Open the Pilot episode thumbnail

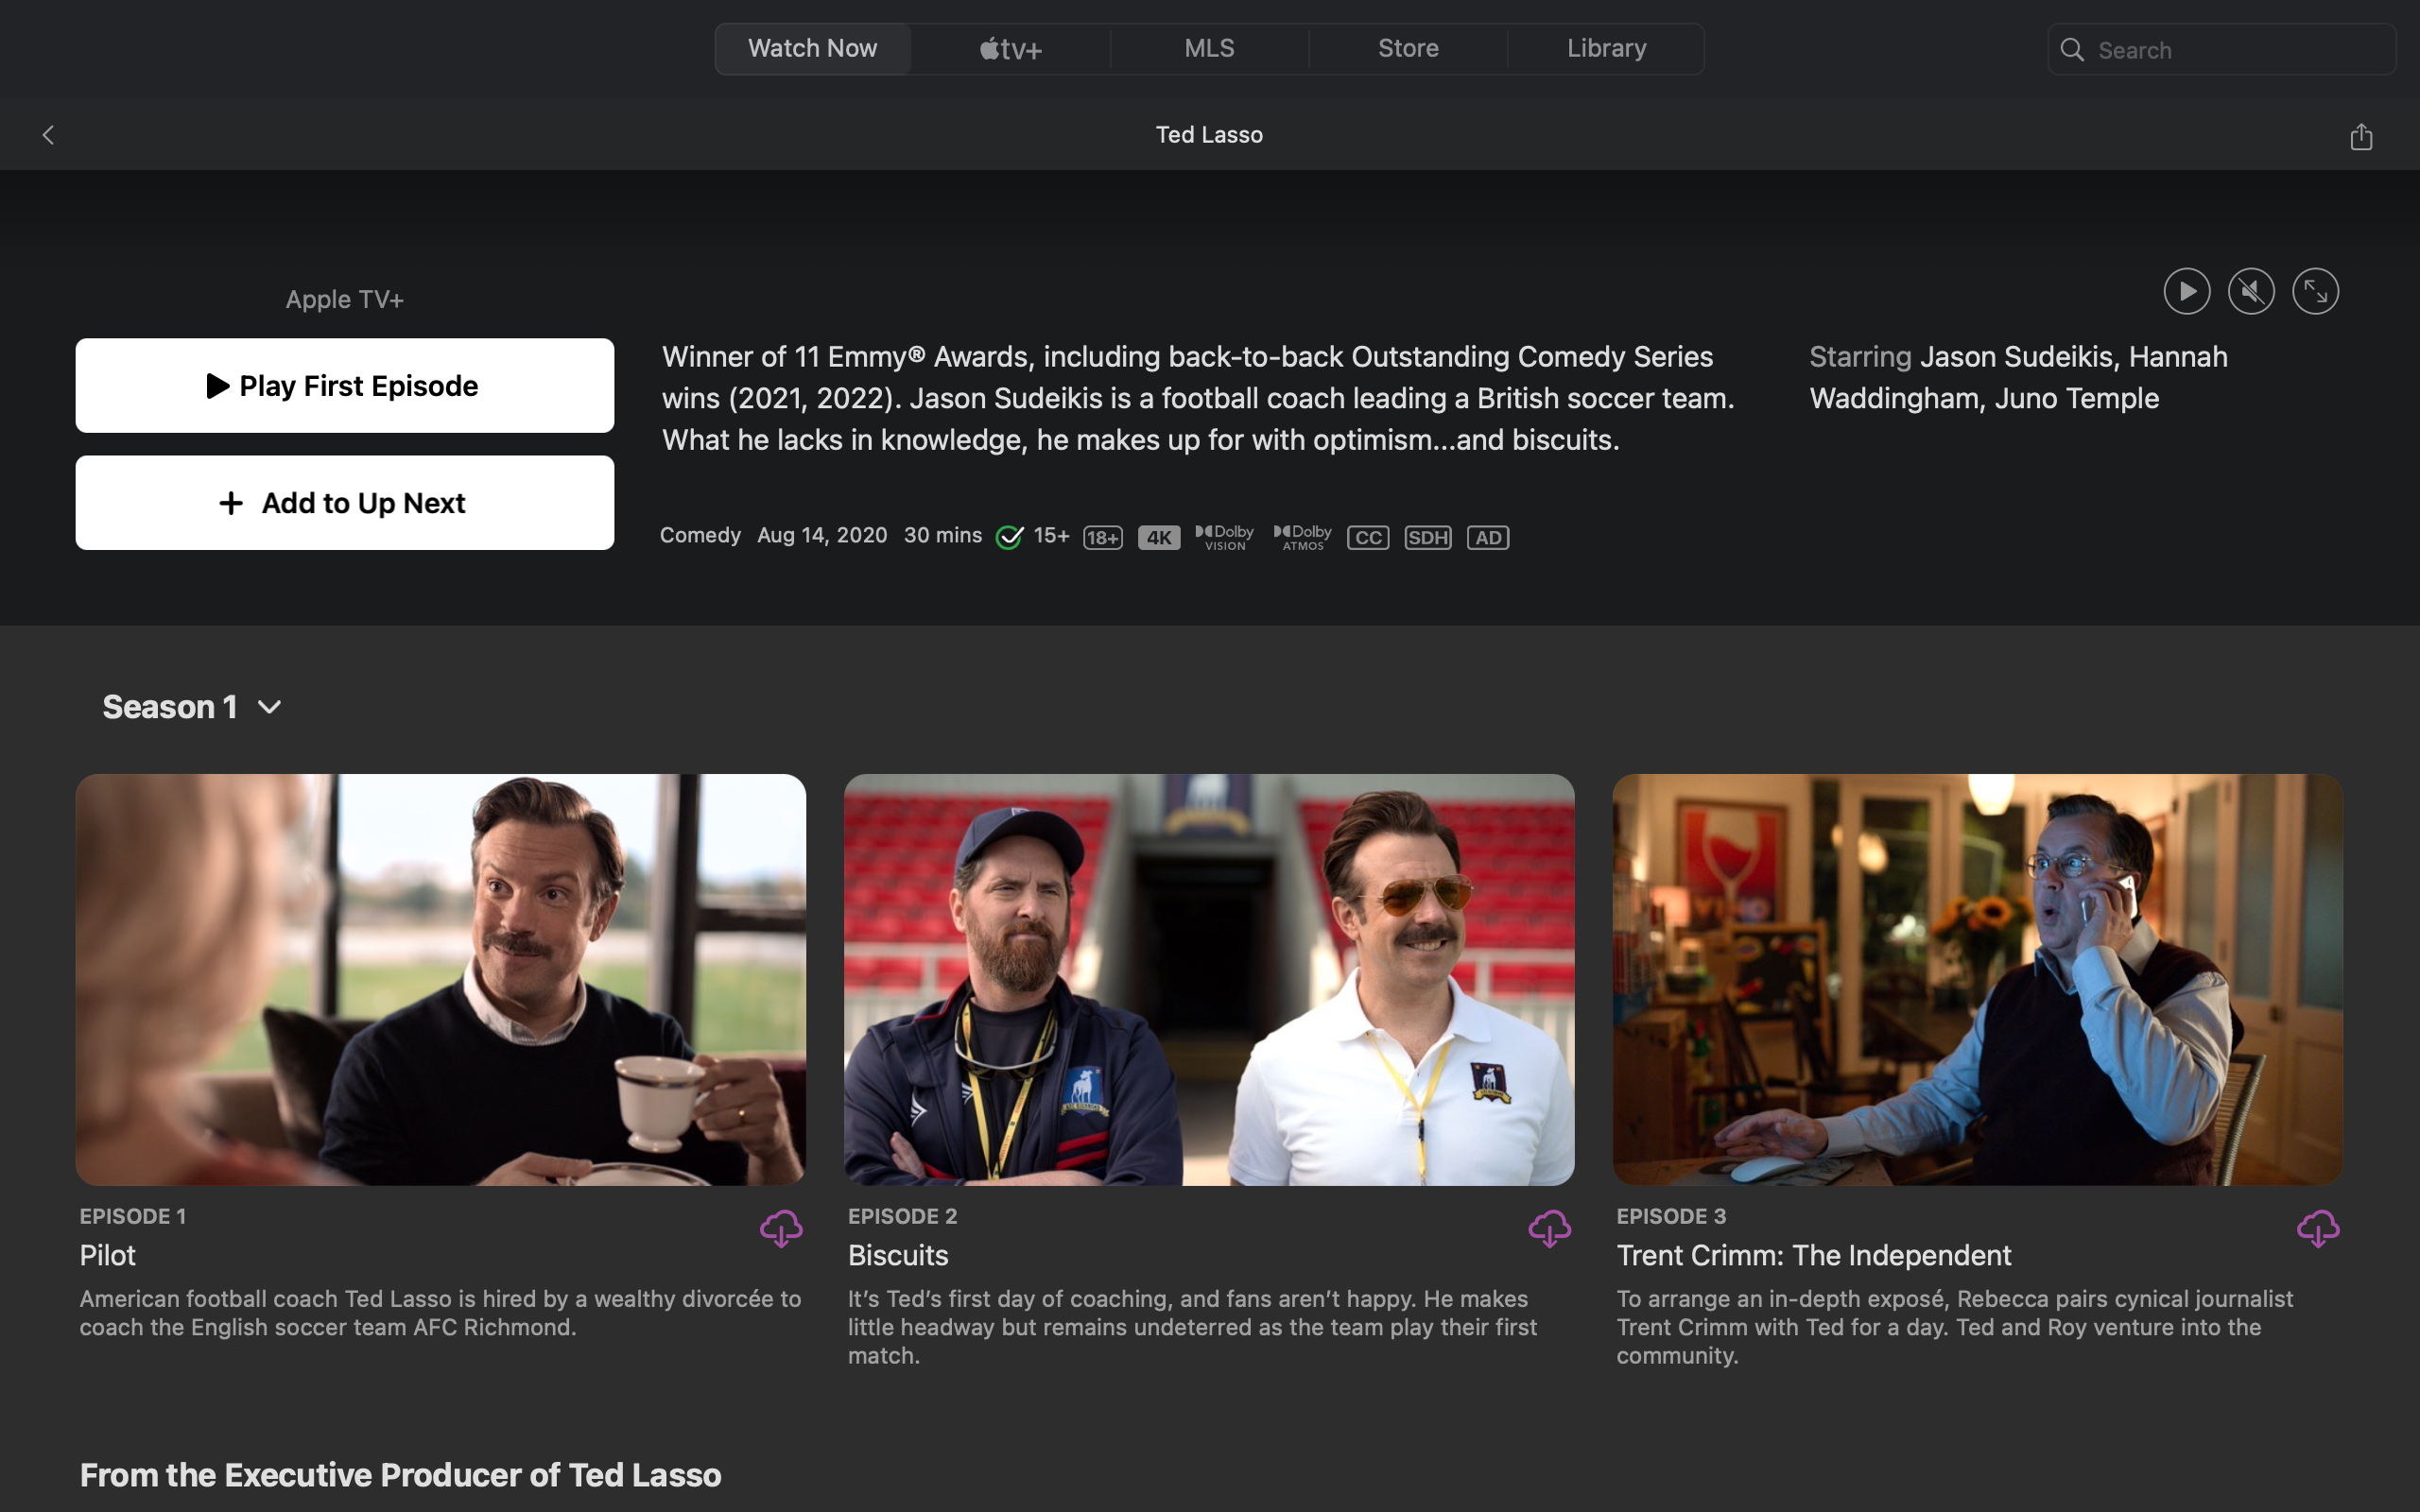point(440,979)
